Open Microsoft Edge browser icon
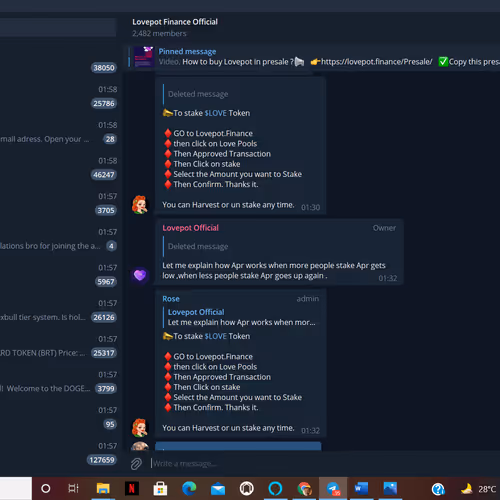This screenshot has width=500, height=500. [189, 489]
